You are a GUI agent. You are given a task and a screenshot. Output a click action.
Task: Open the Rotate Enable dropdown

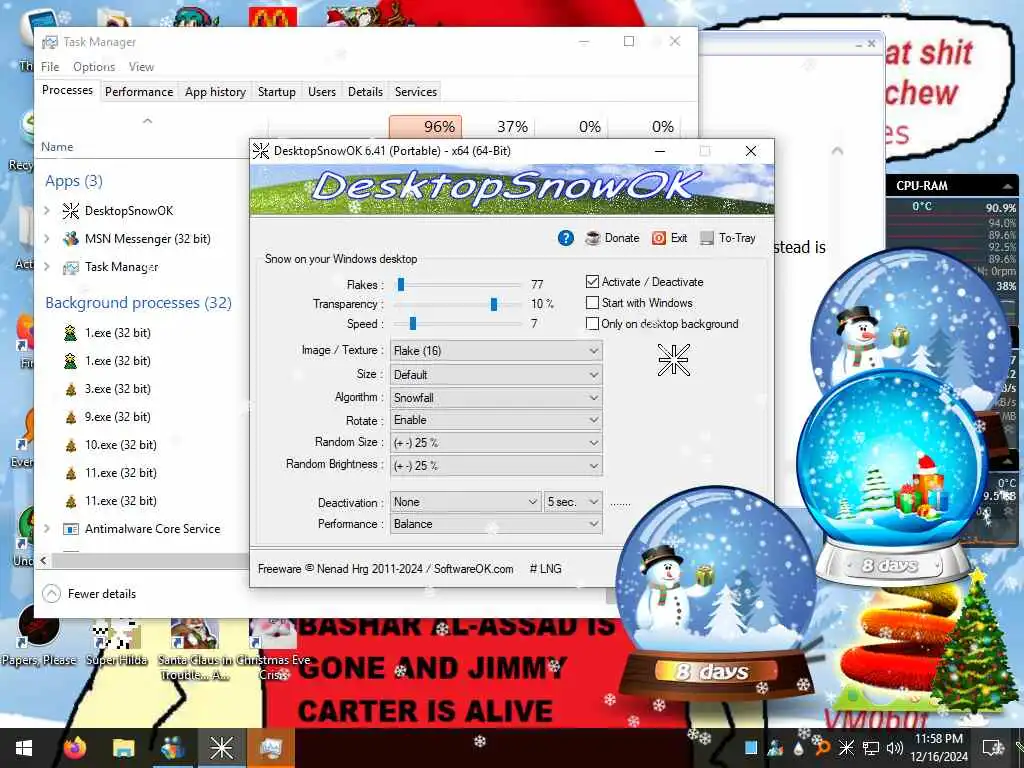pyautogui.click(x=496, y=420)
